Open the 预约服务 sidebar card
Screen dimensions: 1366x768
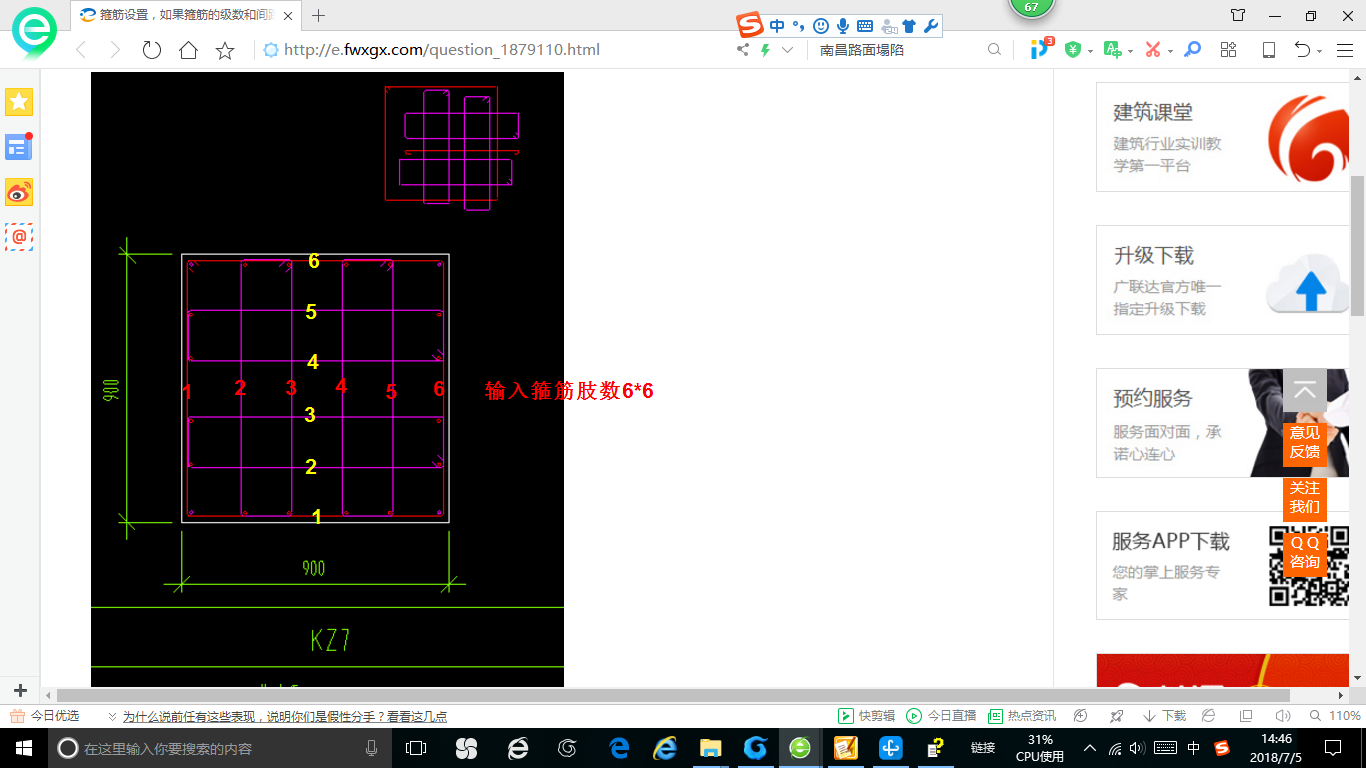(1222, 423)
